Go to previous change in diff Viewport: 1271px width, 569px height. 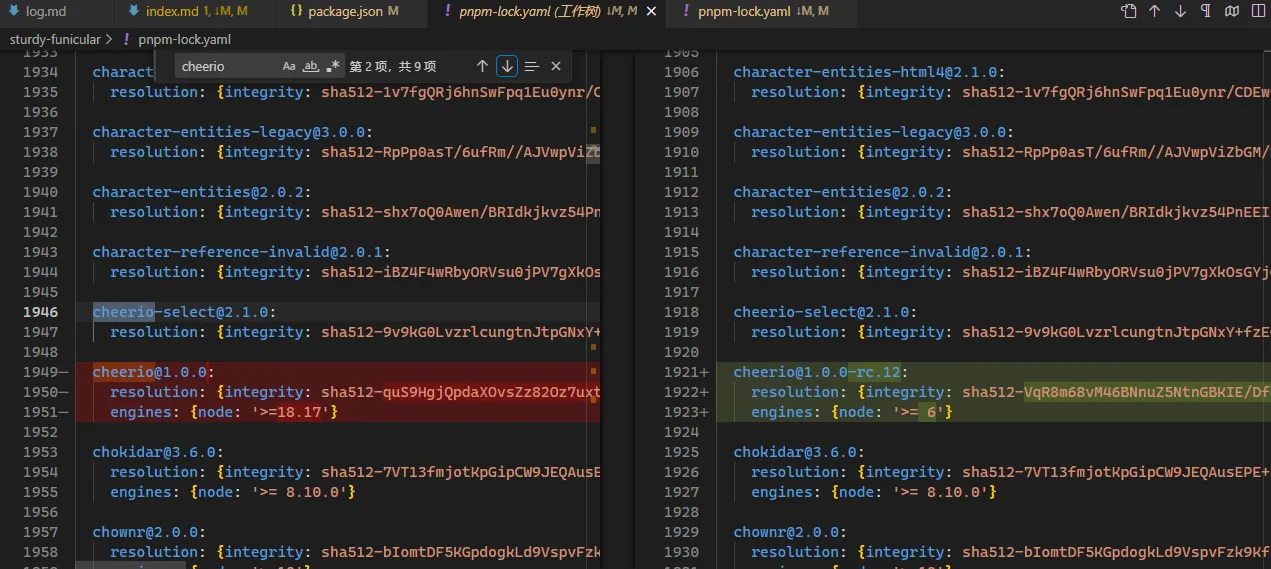(1154, 12)
